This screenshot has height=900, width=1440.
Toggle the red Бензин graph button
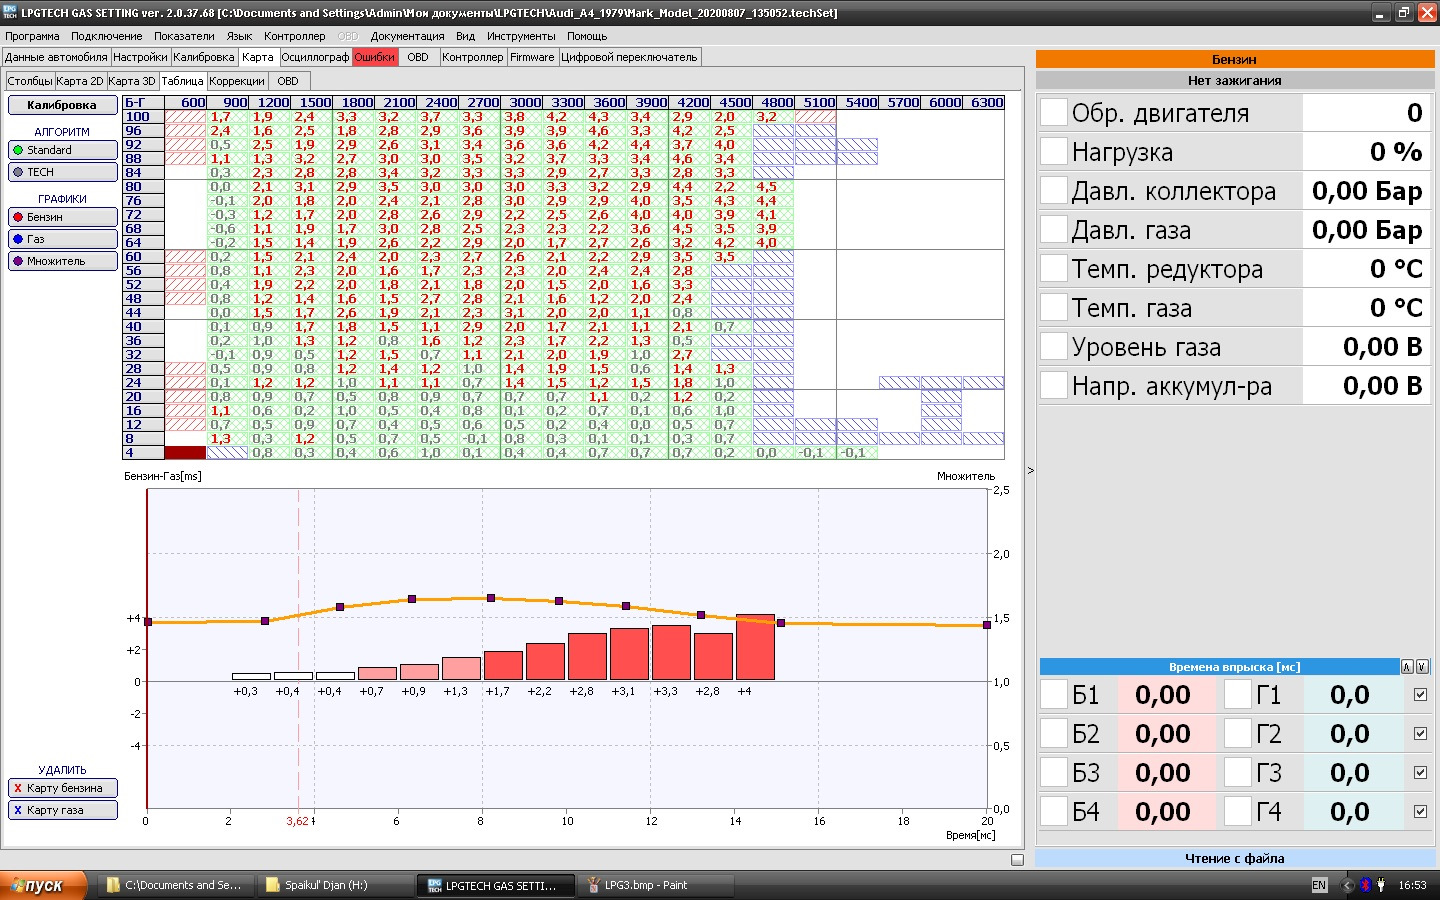62,217
